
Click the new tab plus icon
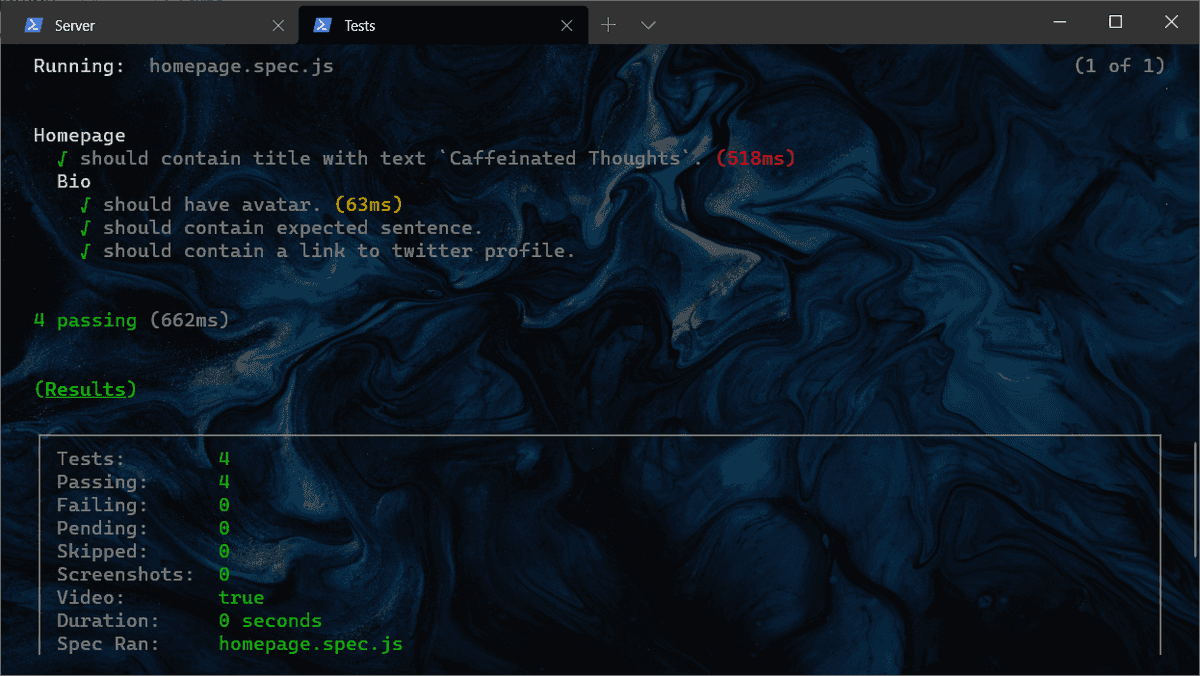click(608, 24)
